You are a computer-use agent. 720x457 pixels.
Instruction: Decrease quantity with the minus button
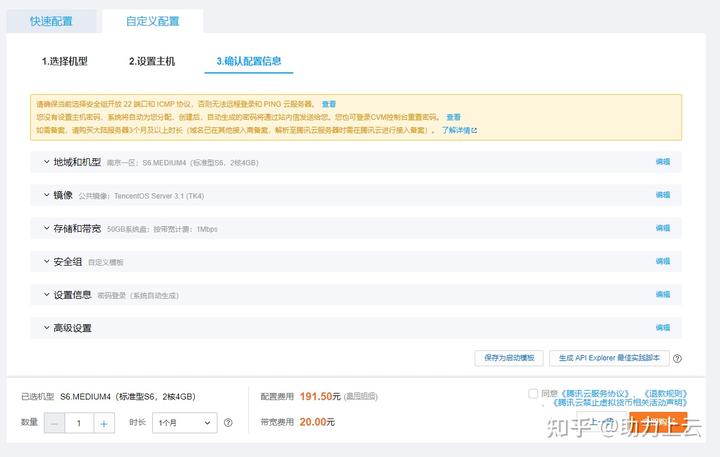[54, 423]
